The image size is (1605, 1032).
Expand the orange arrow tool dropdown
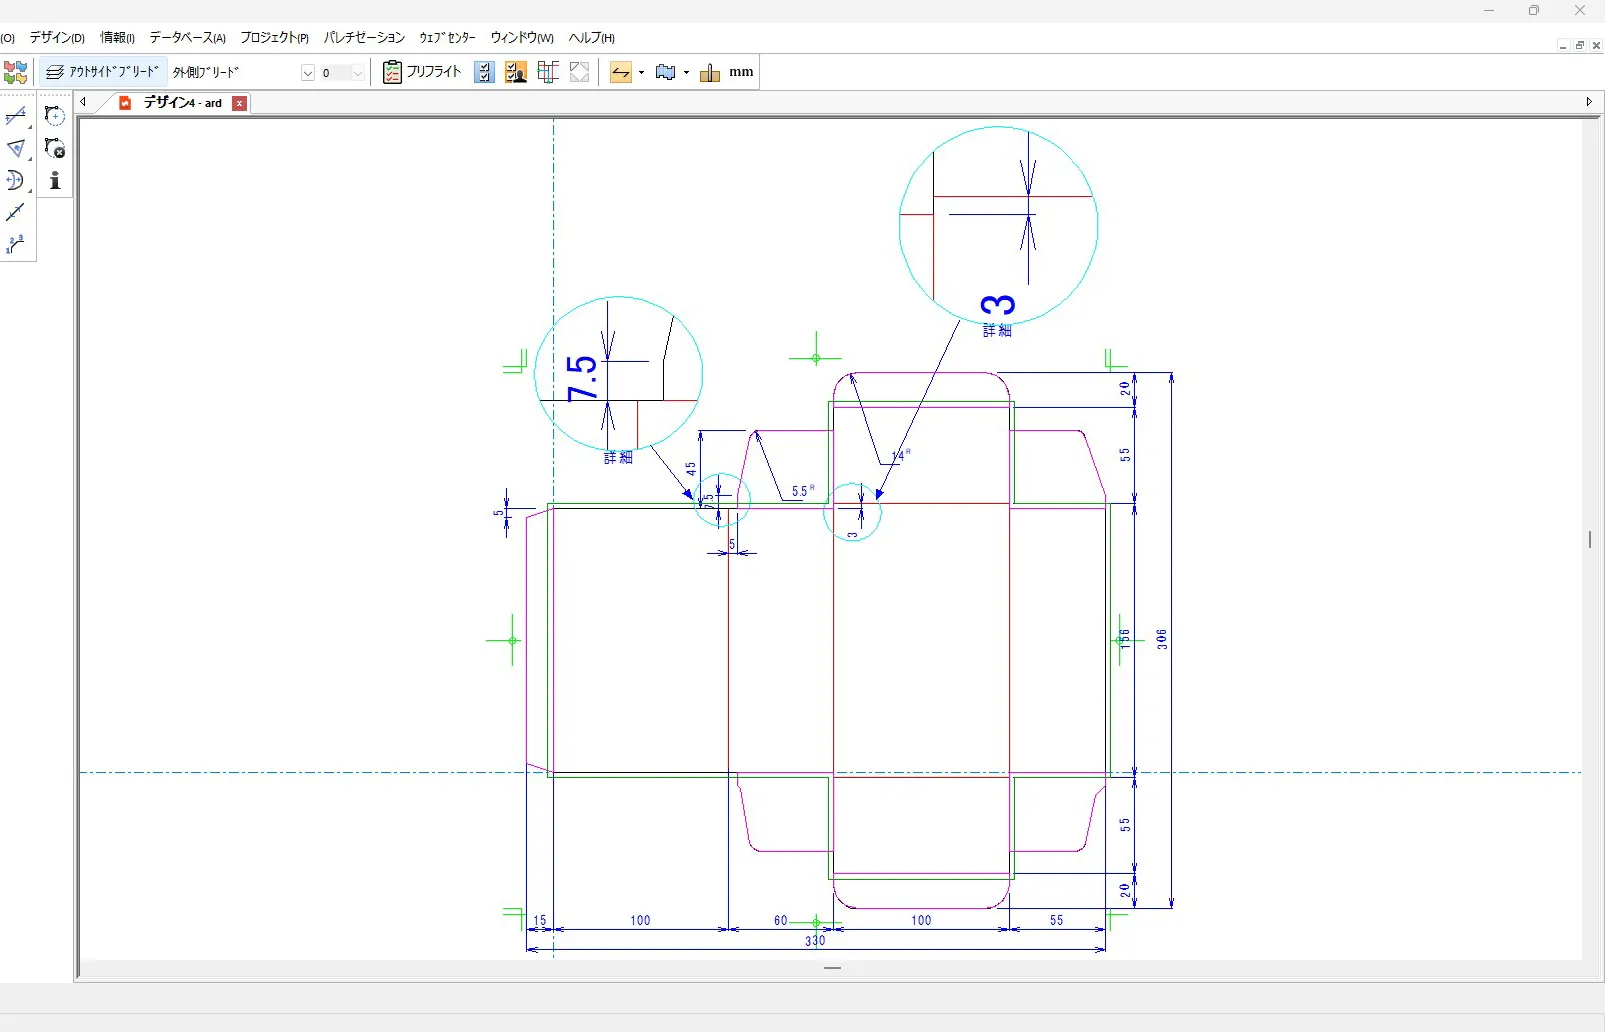pyautogui.click(x=641, y=73)
